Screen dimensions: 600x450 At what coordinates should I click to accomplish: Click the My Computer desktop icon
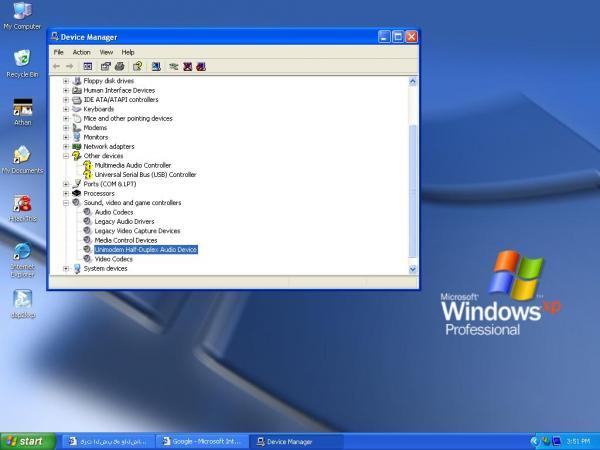(x=22, y=15)
